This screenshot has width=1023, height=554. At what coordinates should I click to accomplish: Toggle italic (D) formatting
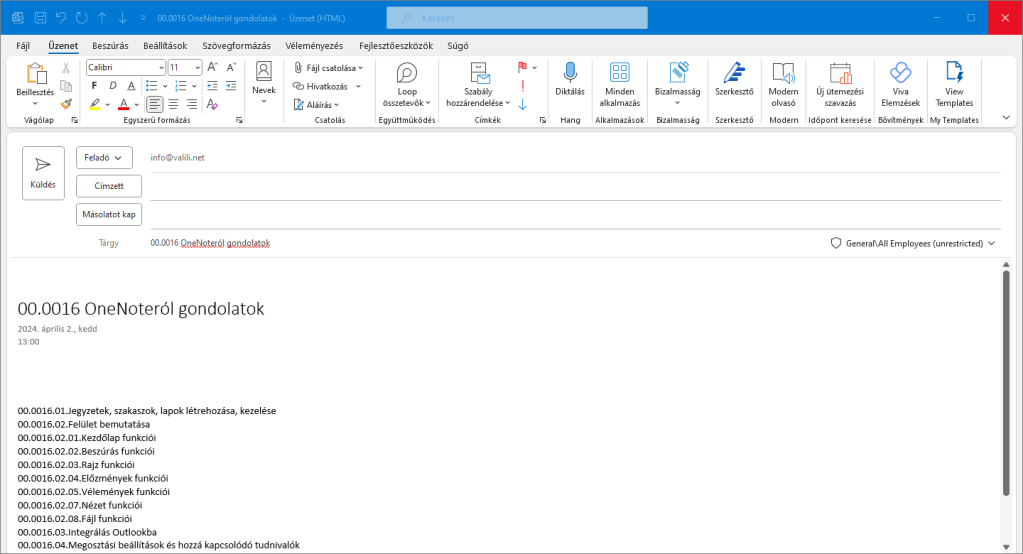point(112,86)
